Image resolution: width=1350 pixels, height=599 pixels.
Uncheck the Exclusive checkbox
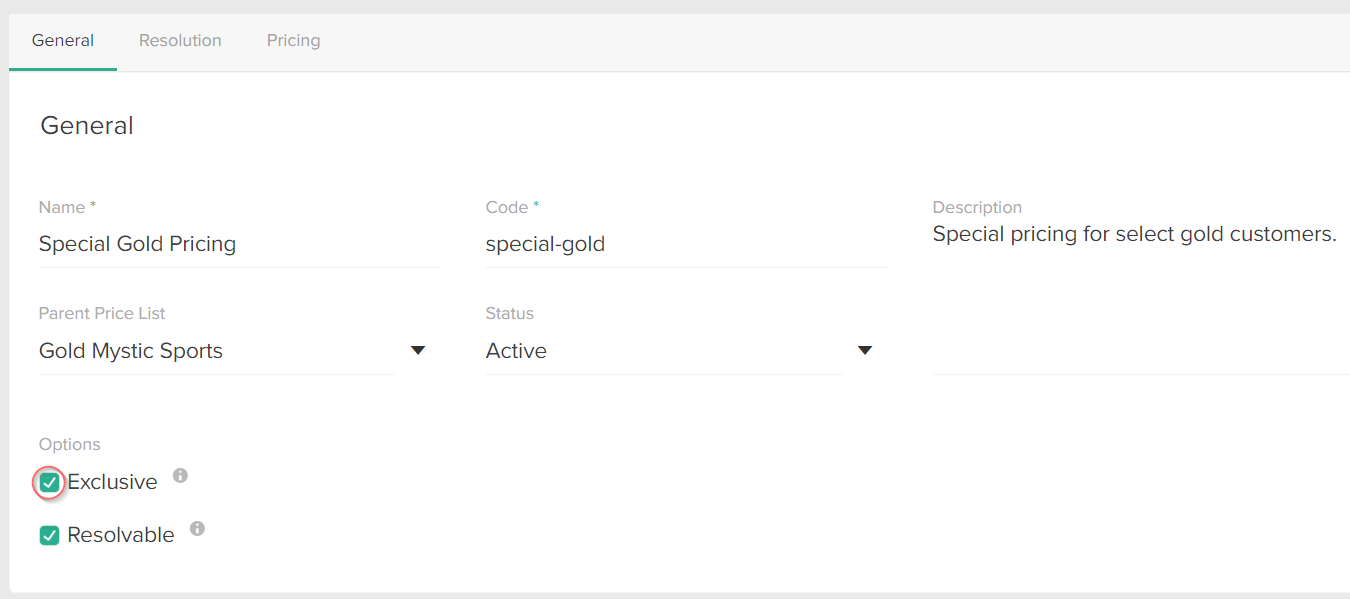(x=49, y=482)
